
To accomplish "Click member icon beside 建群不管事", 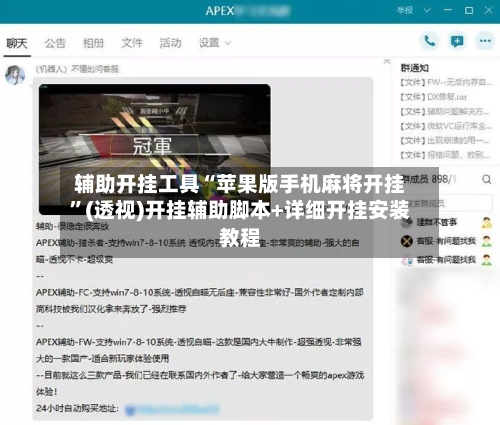I will (x=487, y=223).
